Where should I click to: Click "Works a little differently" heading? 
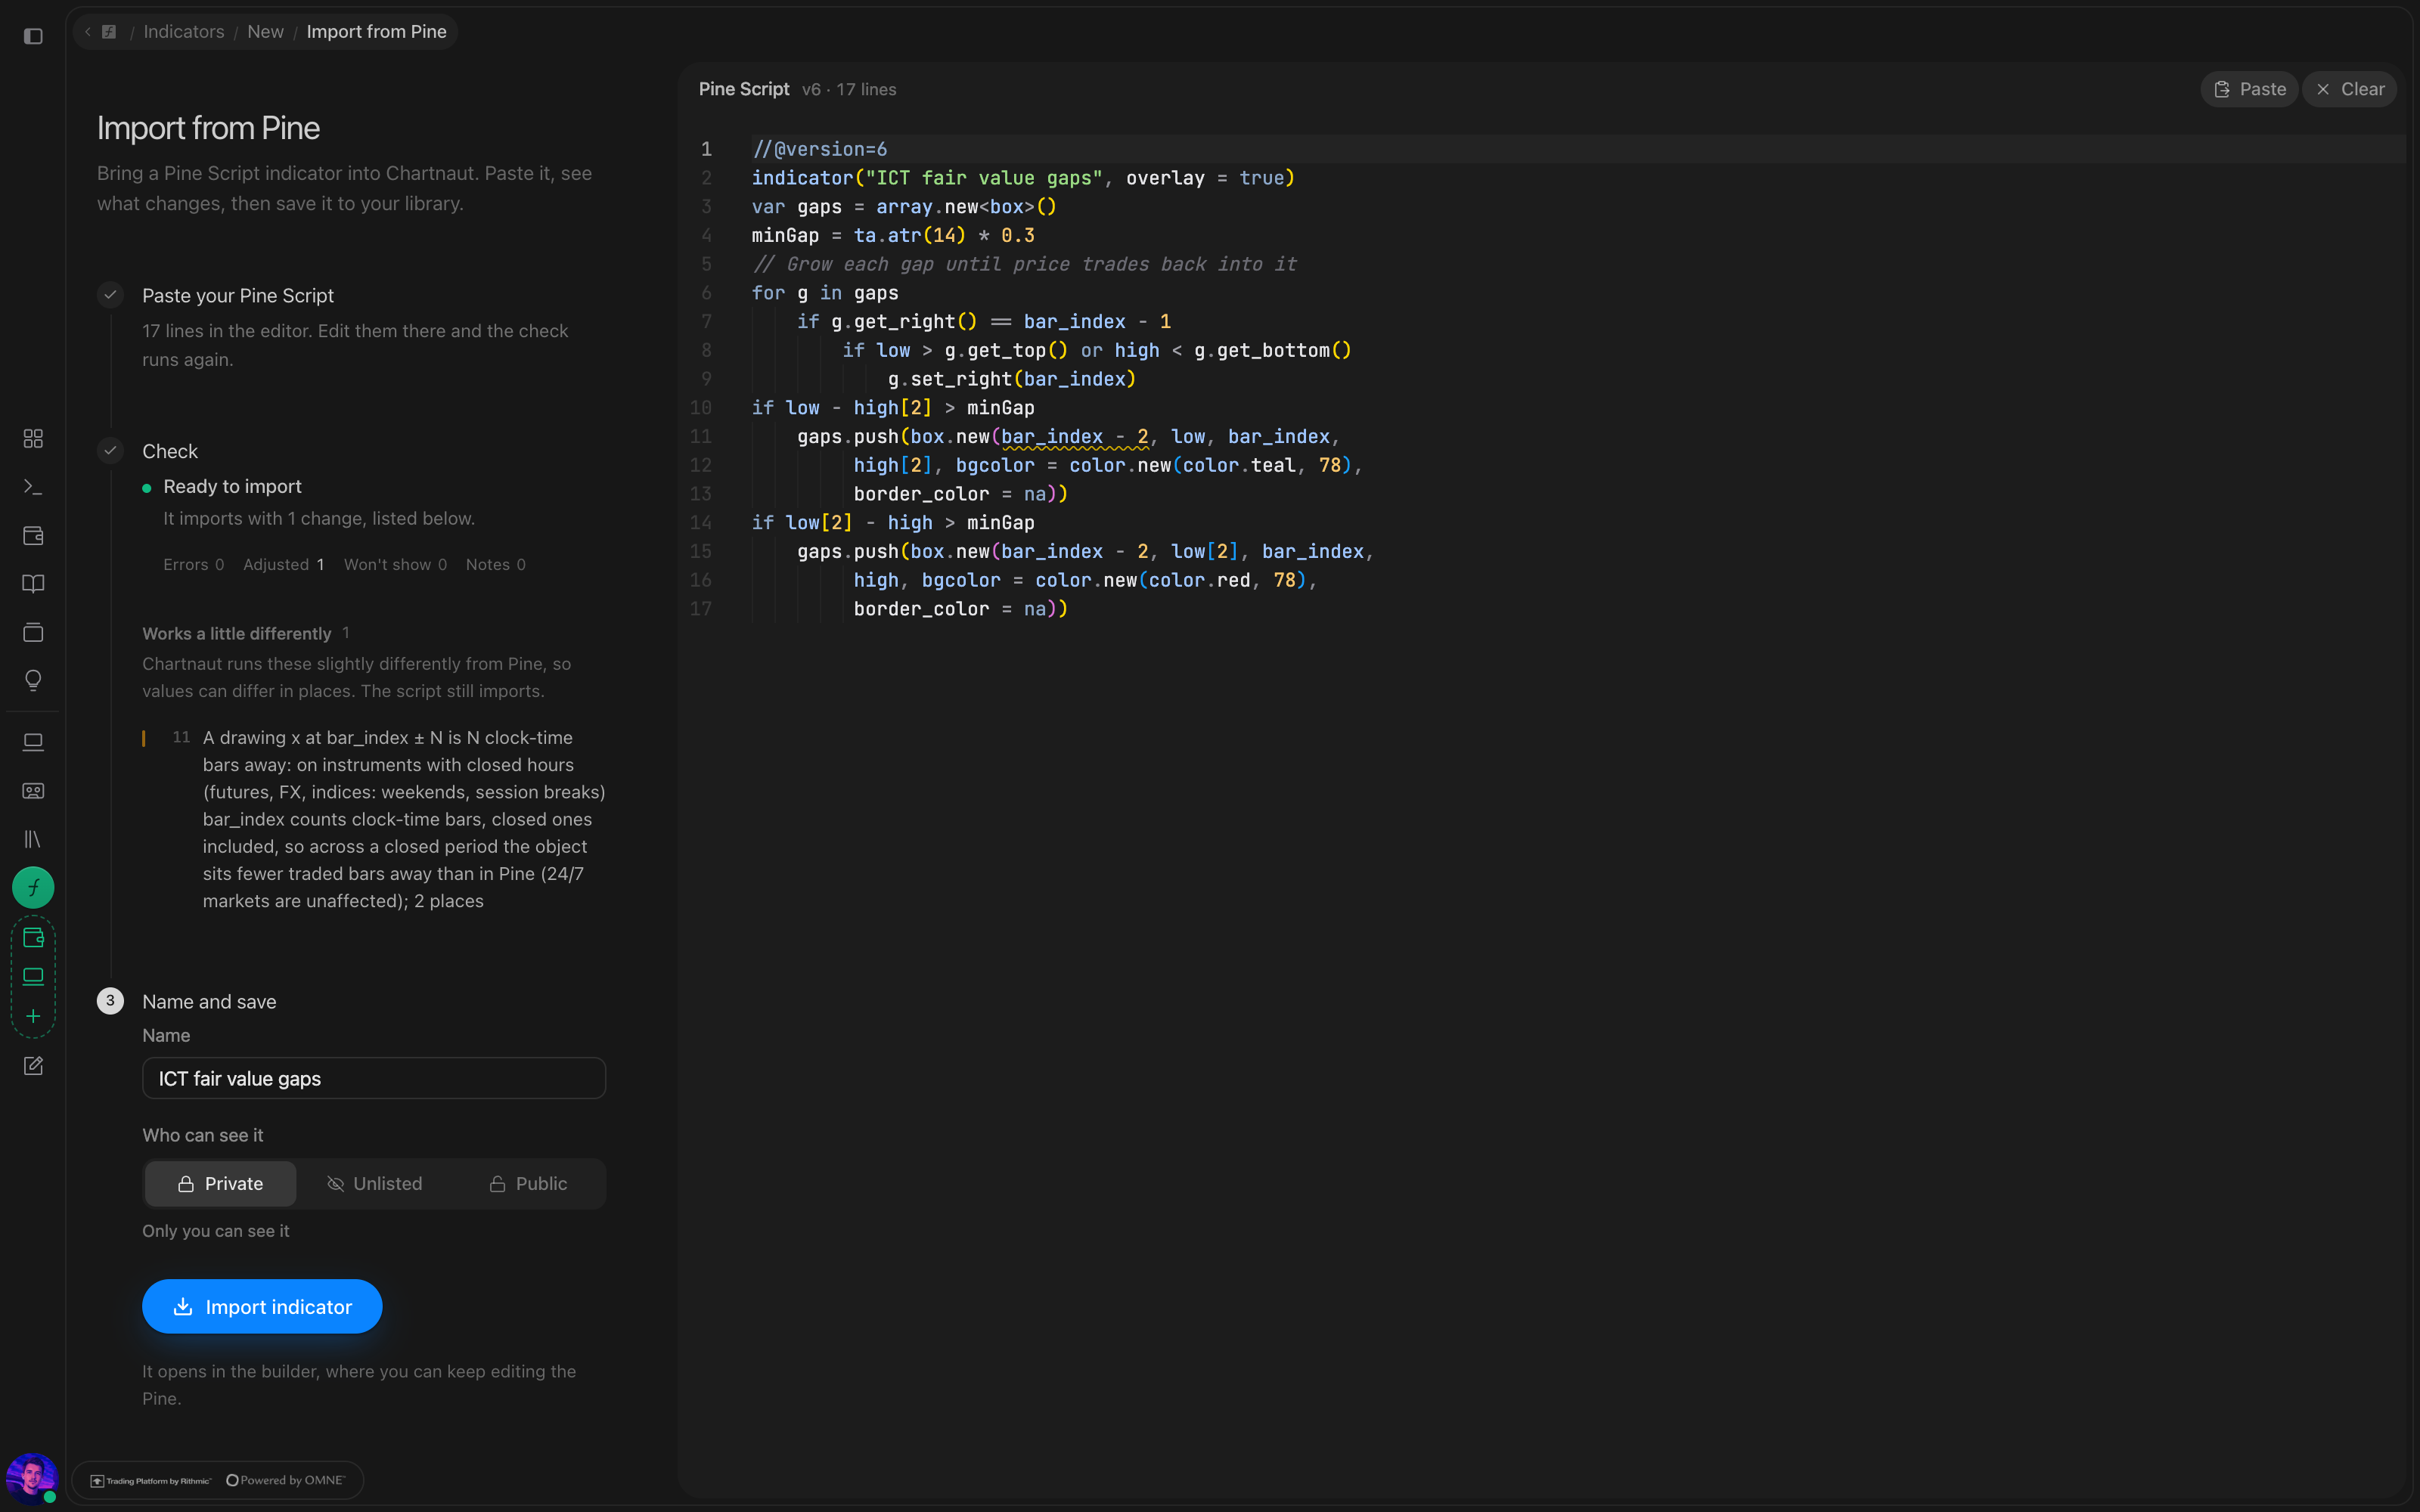pyautogui.click(x=236, y=634)
